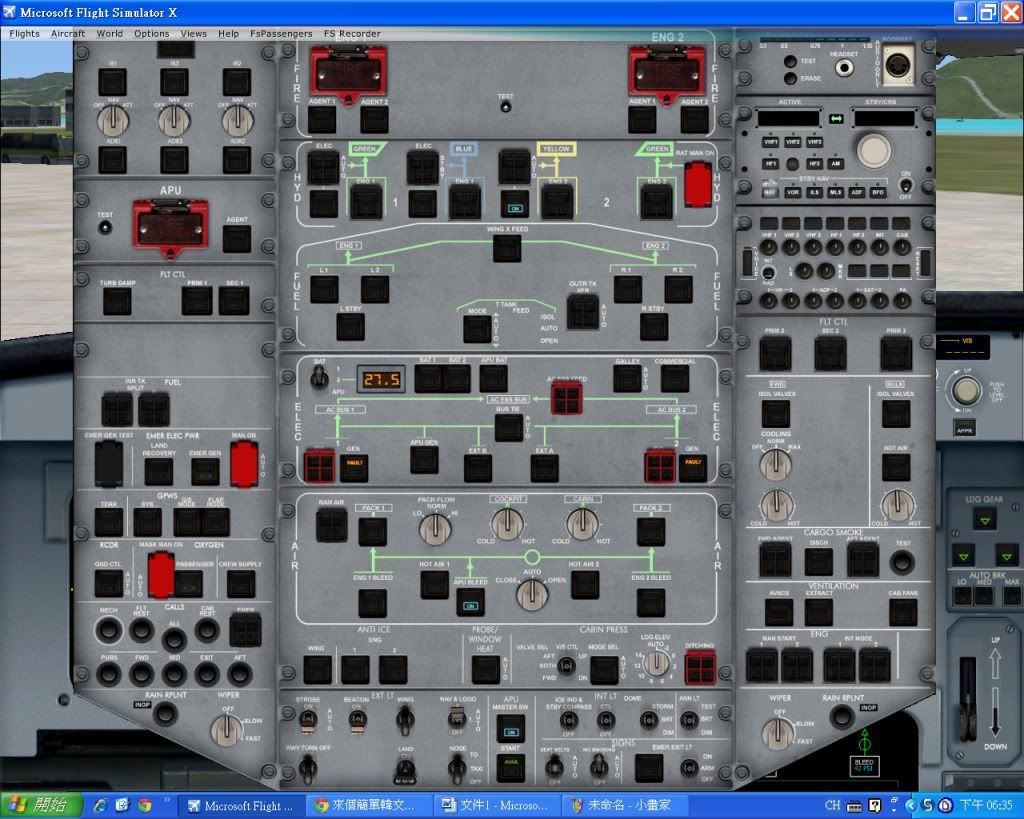
Task: Click the GPWS TERR pushbutton
Action: (108, 522)
